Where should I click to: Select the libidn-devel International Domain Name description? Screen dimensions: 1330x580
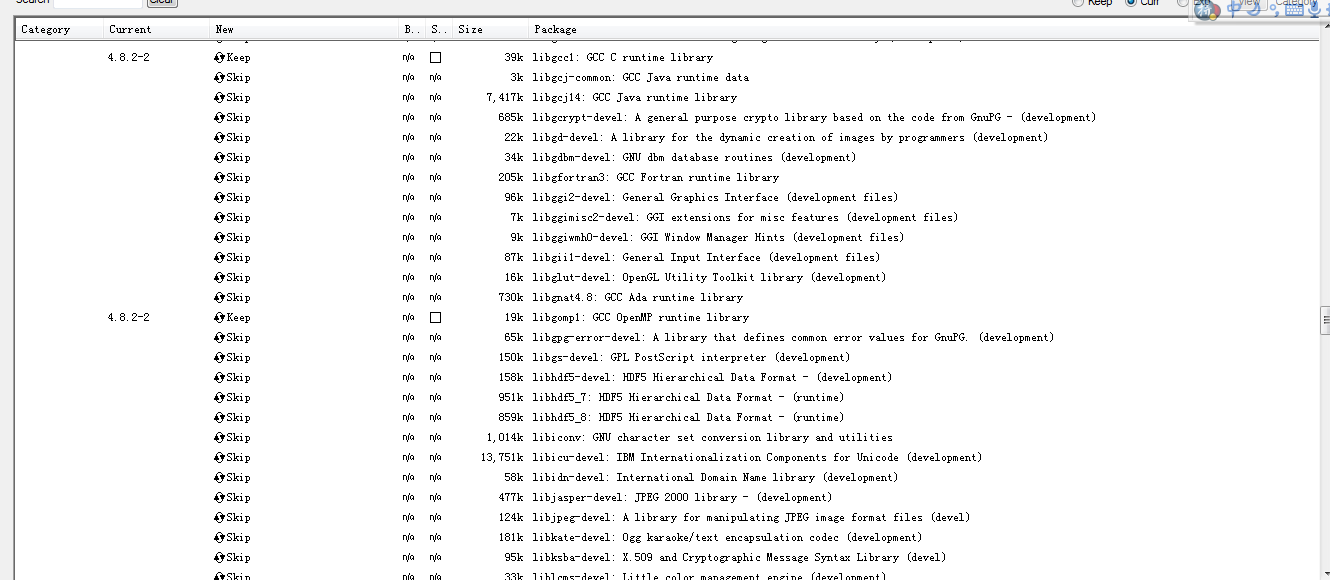pos(715,478)
